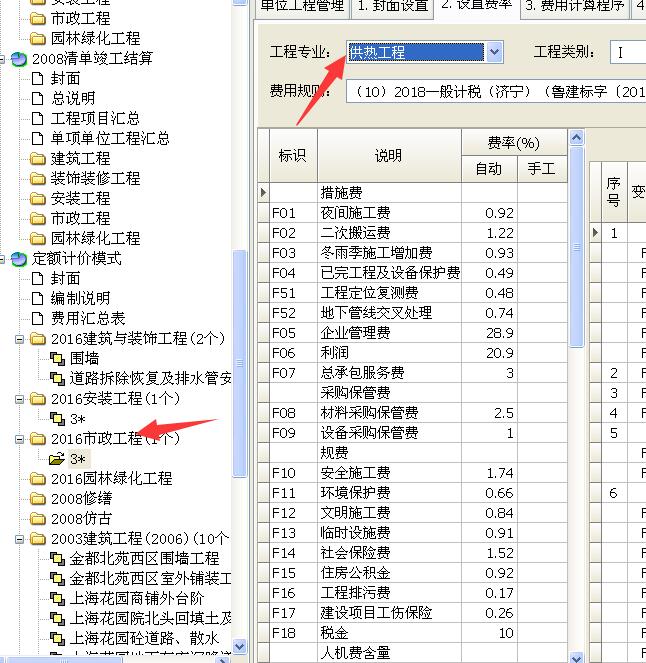Select the 供热工程 combo box field
The width and height of the screenshot is (646, 663).
pos(424,52)
